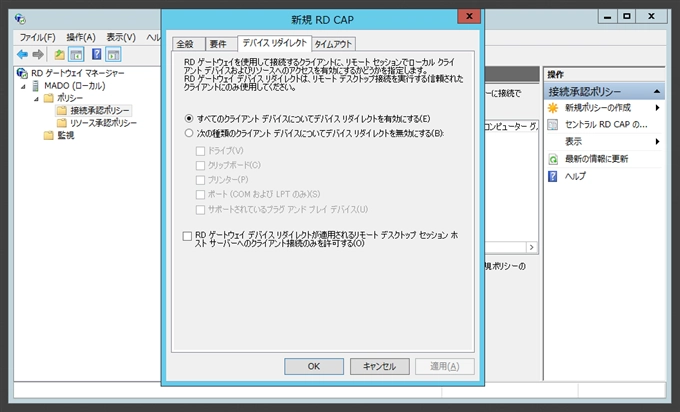Viewport: 680px width, 412px height.
Task: Click the Up one level folder icon
Action: 59,55
